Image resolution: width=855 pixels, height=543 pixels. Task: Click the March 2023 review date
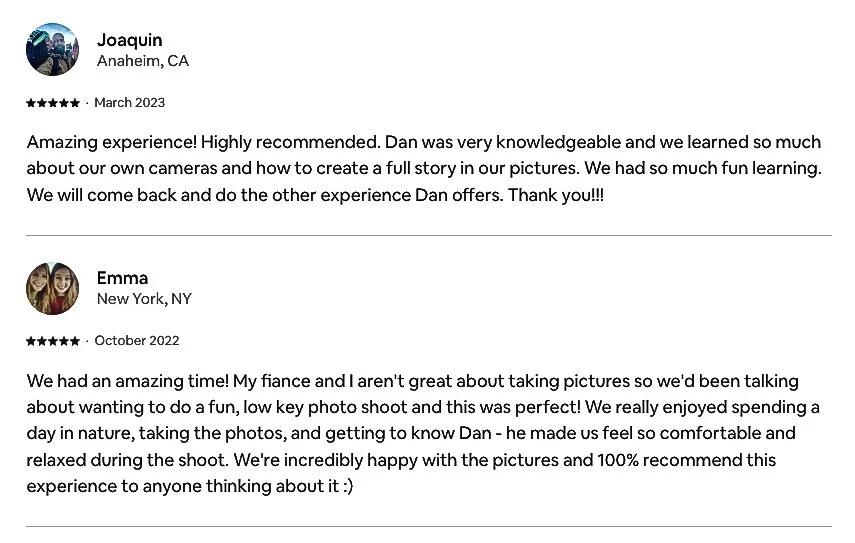[130, 102]
